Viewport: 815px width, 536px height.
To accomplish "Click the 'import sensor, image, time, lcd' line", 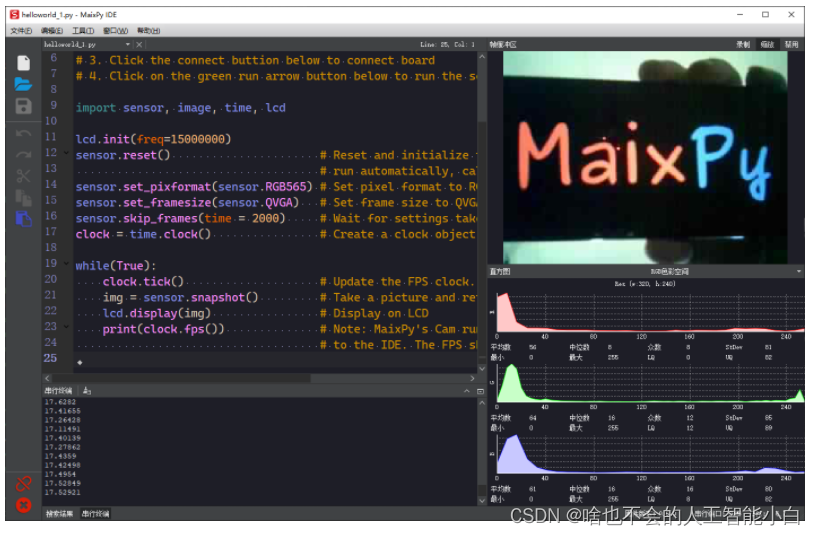I will point(181,108).
